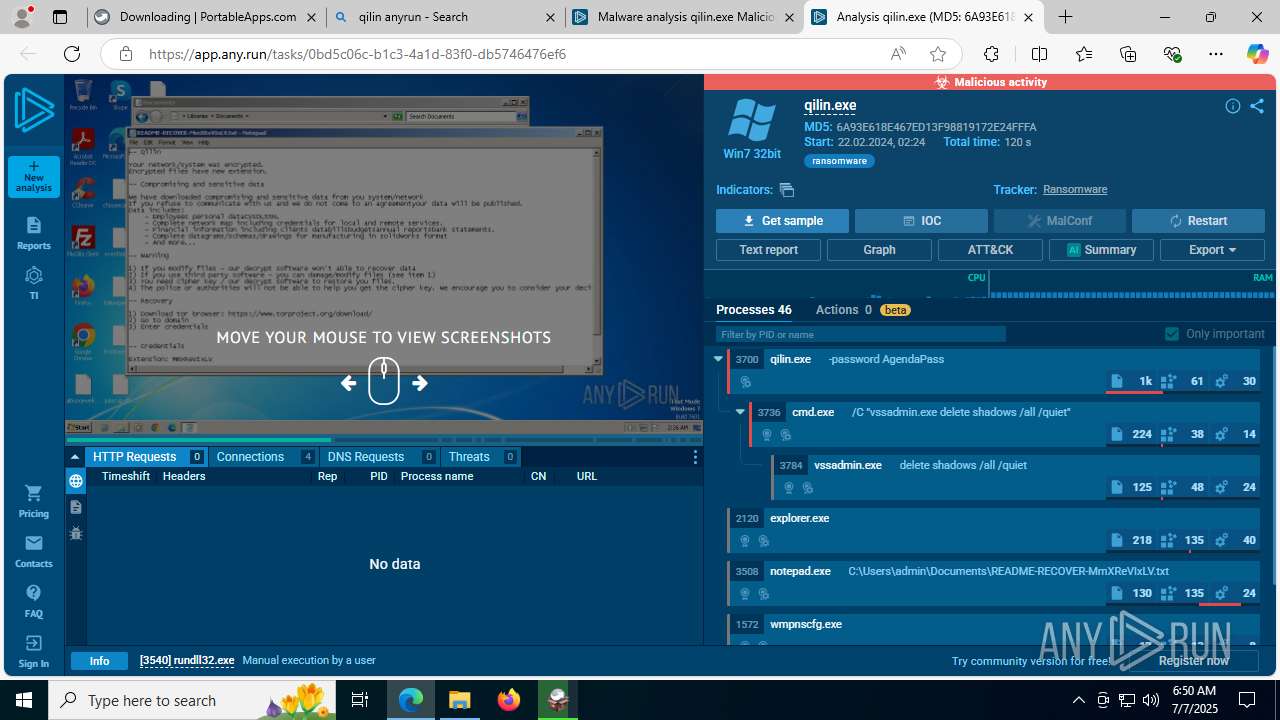Image resolution: width=1280 pixels, height=720 pixels.
Task: Select the debug bug view icon
Action: [76, 534]
